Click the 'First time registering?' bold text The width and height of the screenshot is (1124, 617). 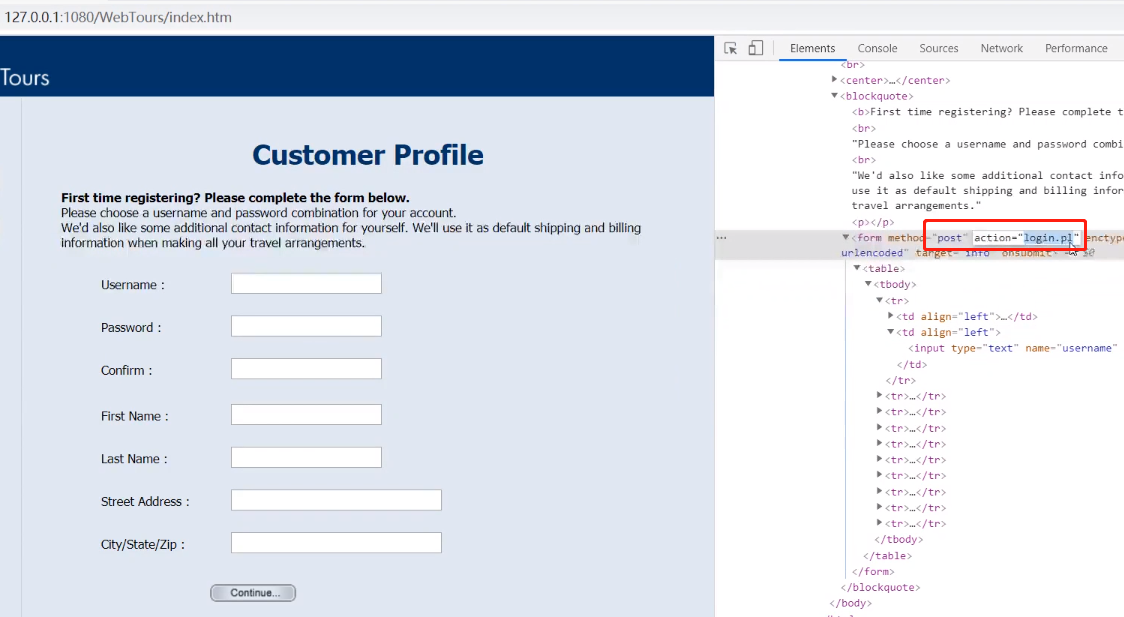(235, 198)
